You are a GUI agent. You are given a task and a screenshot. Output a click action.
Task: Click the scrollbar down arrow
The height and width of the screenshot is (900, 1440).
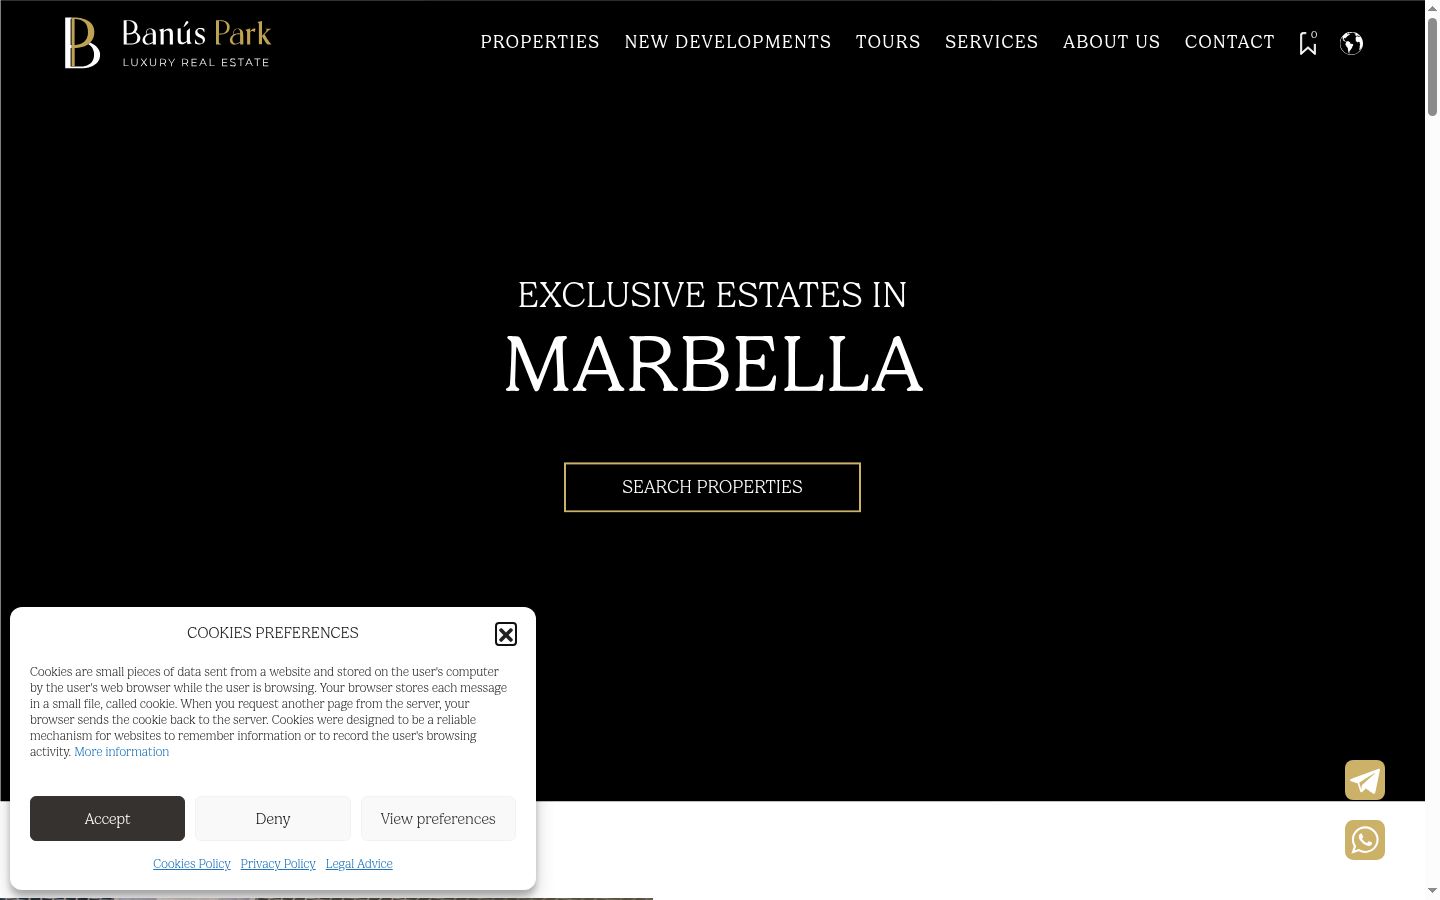[x=1432, y=890]
